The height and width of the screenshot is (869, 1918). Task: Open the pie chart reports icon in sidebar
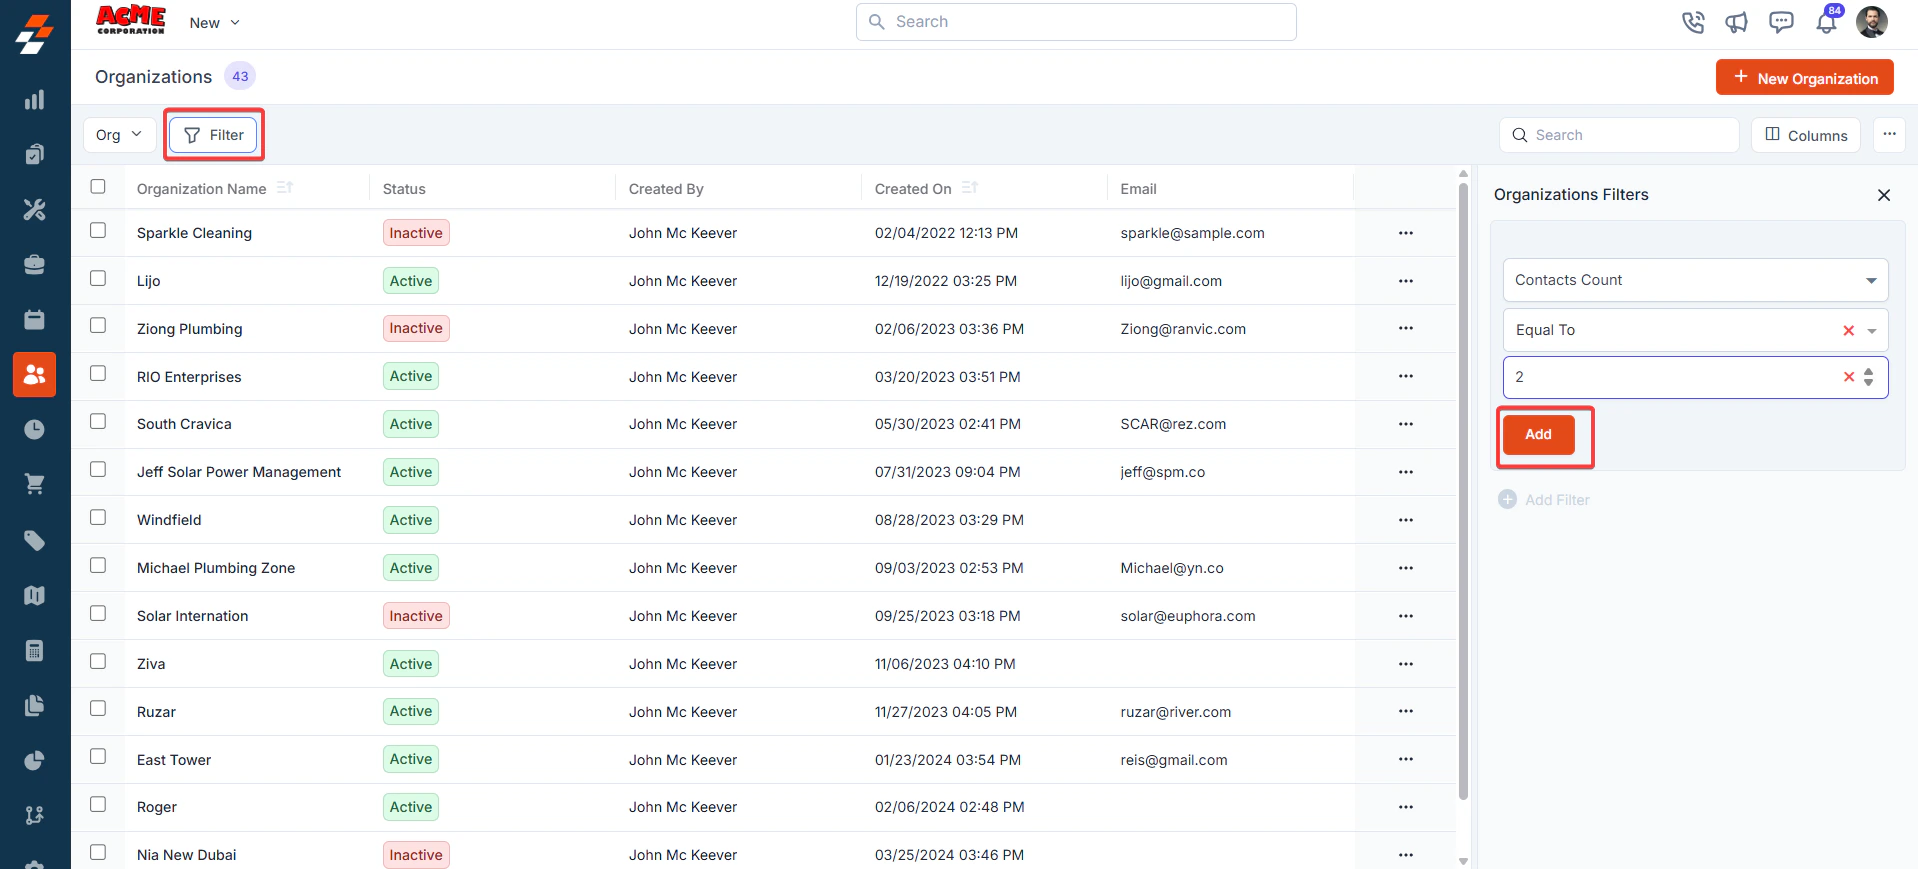(x=34, y=761)
